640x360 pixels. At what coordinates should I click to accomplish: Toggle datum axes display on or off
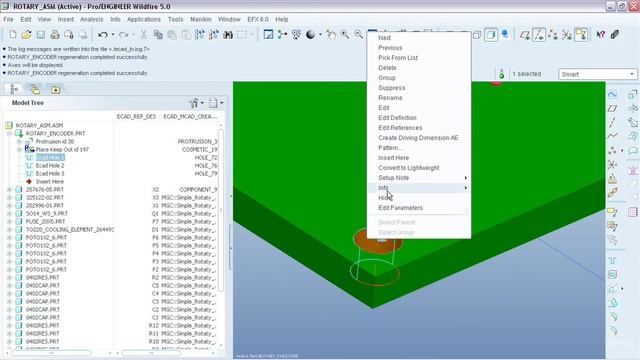[x=539, y=35]
